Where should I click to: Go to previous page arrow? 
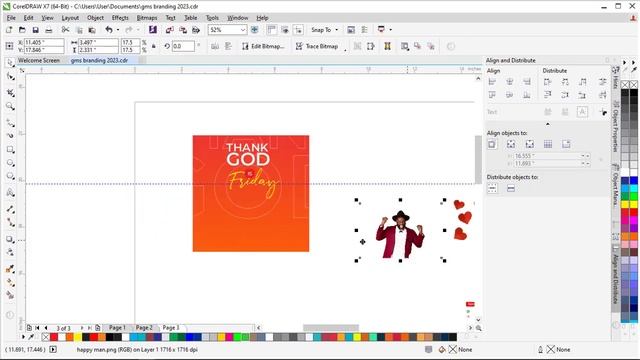pos(46,328)
